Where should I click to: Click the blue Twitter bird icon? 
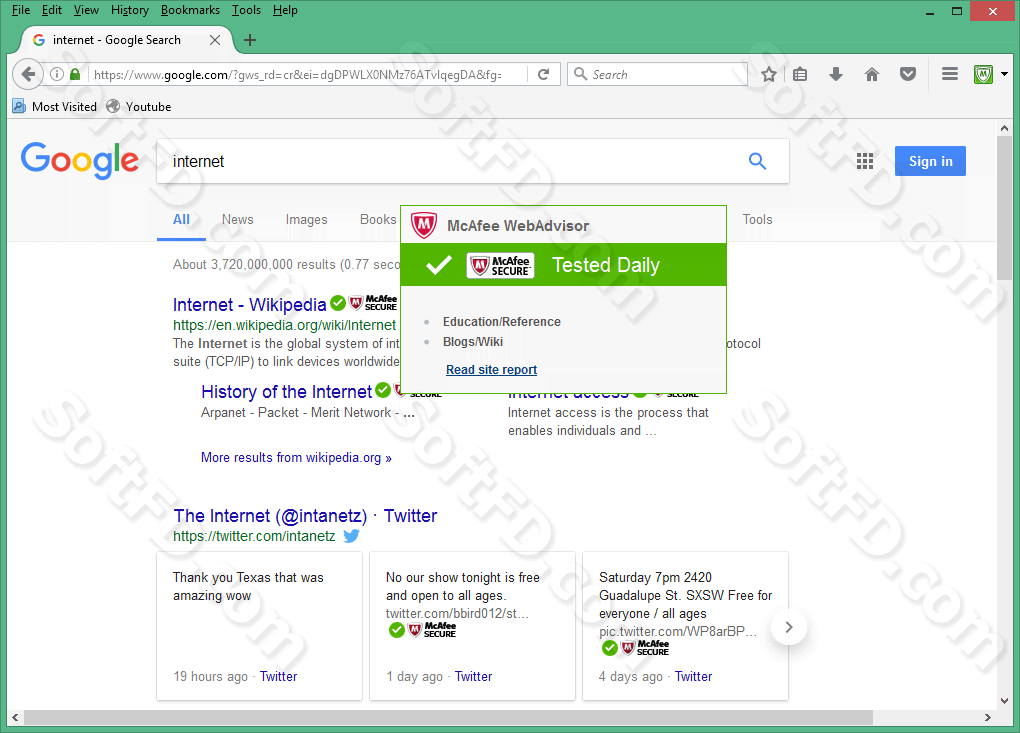click(x=351, y=536)
